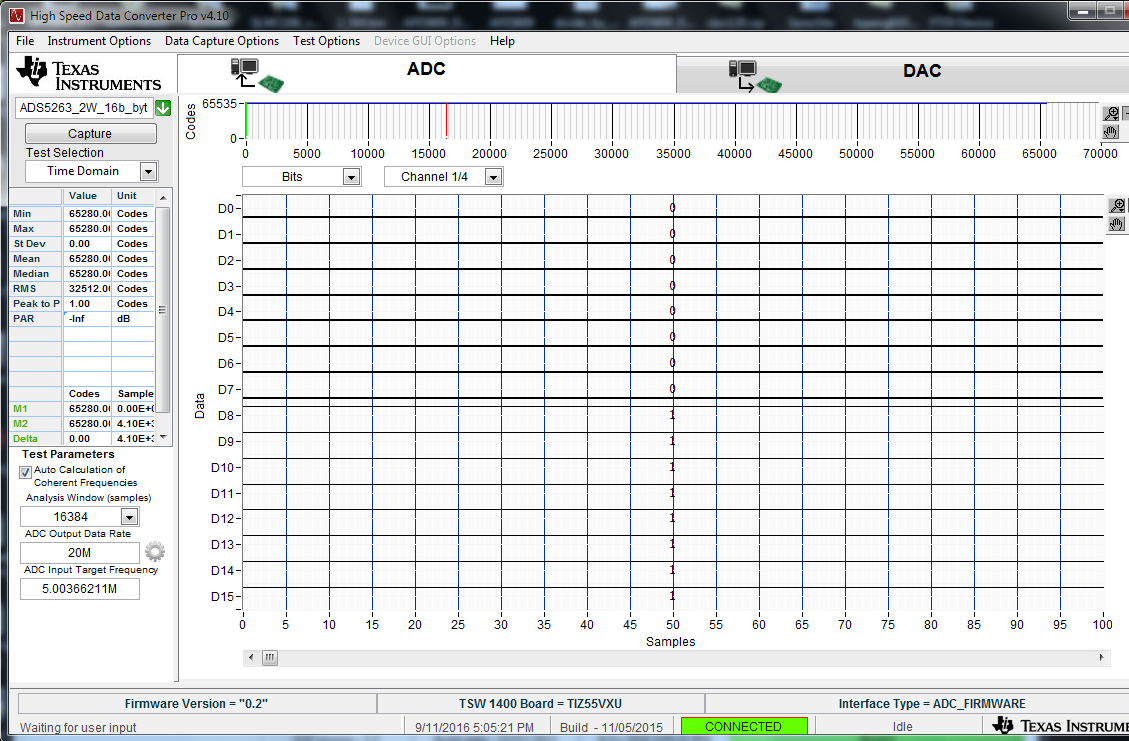Click the ADC Input Target Frequency field
Image resolution: width=1129 pixels, height=741 pixels.
coord(80,589)
